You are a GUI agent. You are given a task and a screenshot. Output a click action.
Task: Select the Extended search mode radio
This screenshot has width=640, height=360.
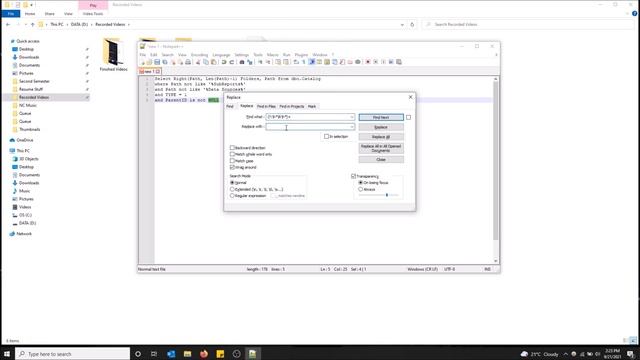click(x=232, y=189)
